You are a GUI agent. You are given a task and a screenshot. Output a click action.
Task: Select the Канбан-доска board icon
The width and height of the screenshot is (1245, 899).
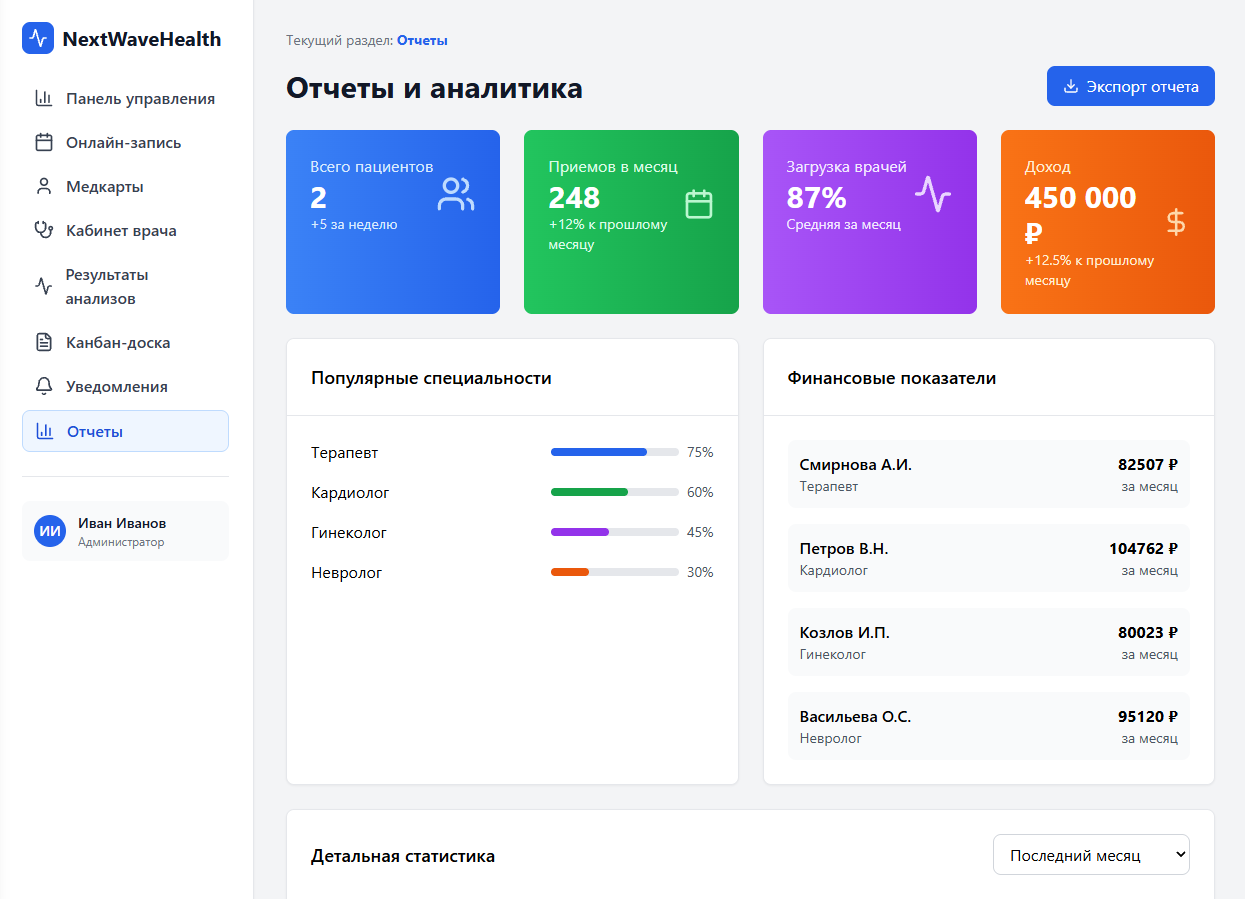coord(42,341)
